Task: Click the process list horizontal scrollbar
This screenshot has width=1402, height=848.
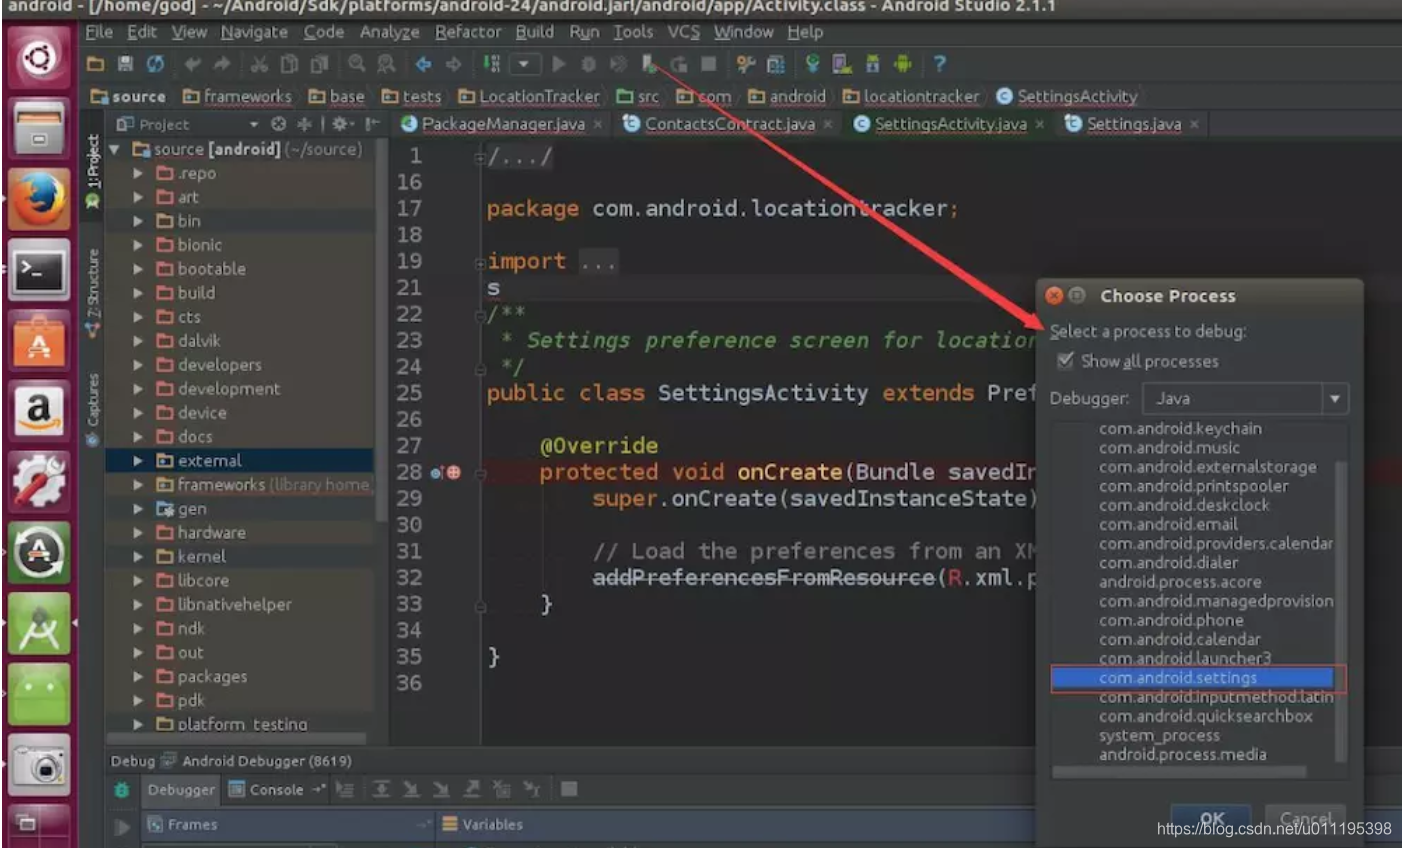Action: pyautogui.click(x=1179, y=772)
